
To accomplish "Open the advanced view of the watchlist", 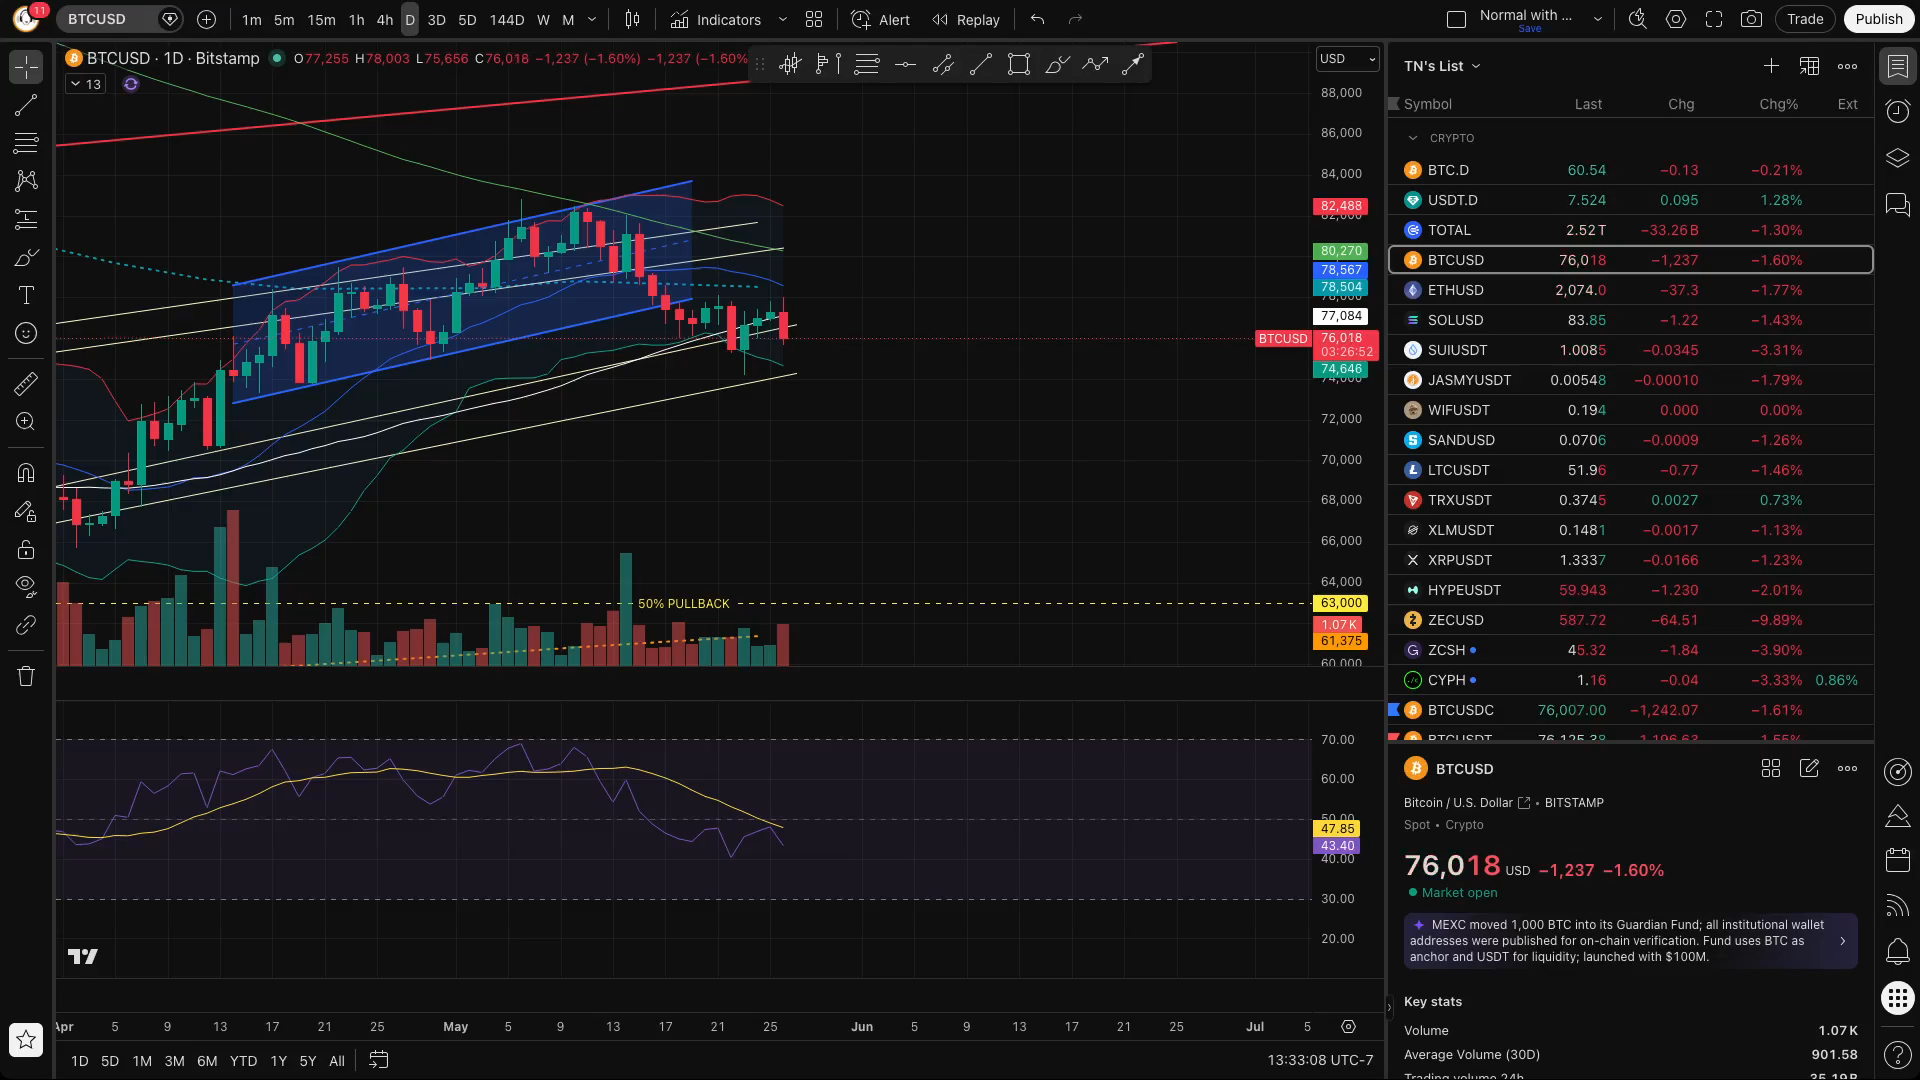I will (x=1809, y=66).
